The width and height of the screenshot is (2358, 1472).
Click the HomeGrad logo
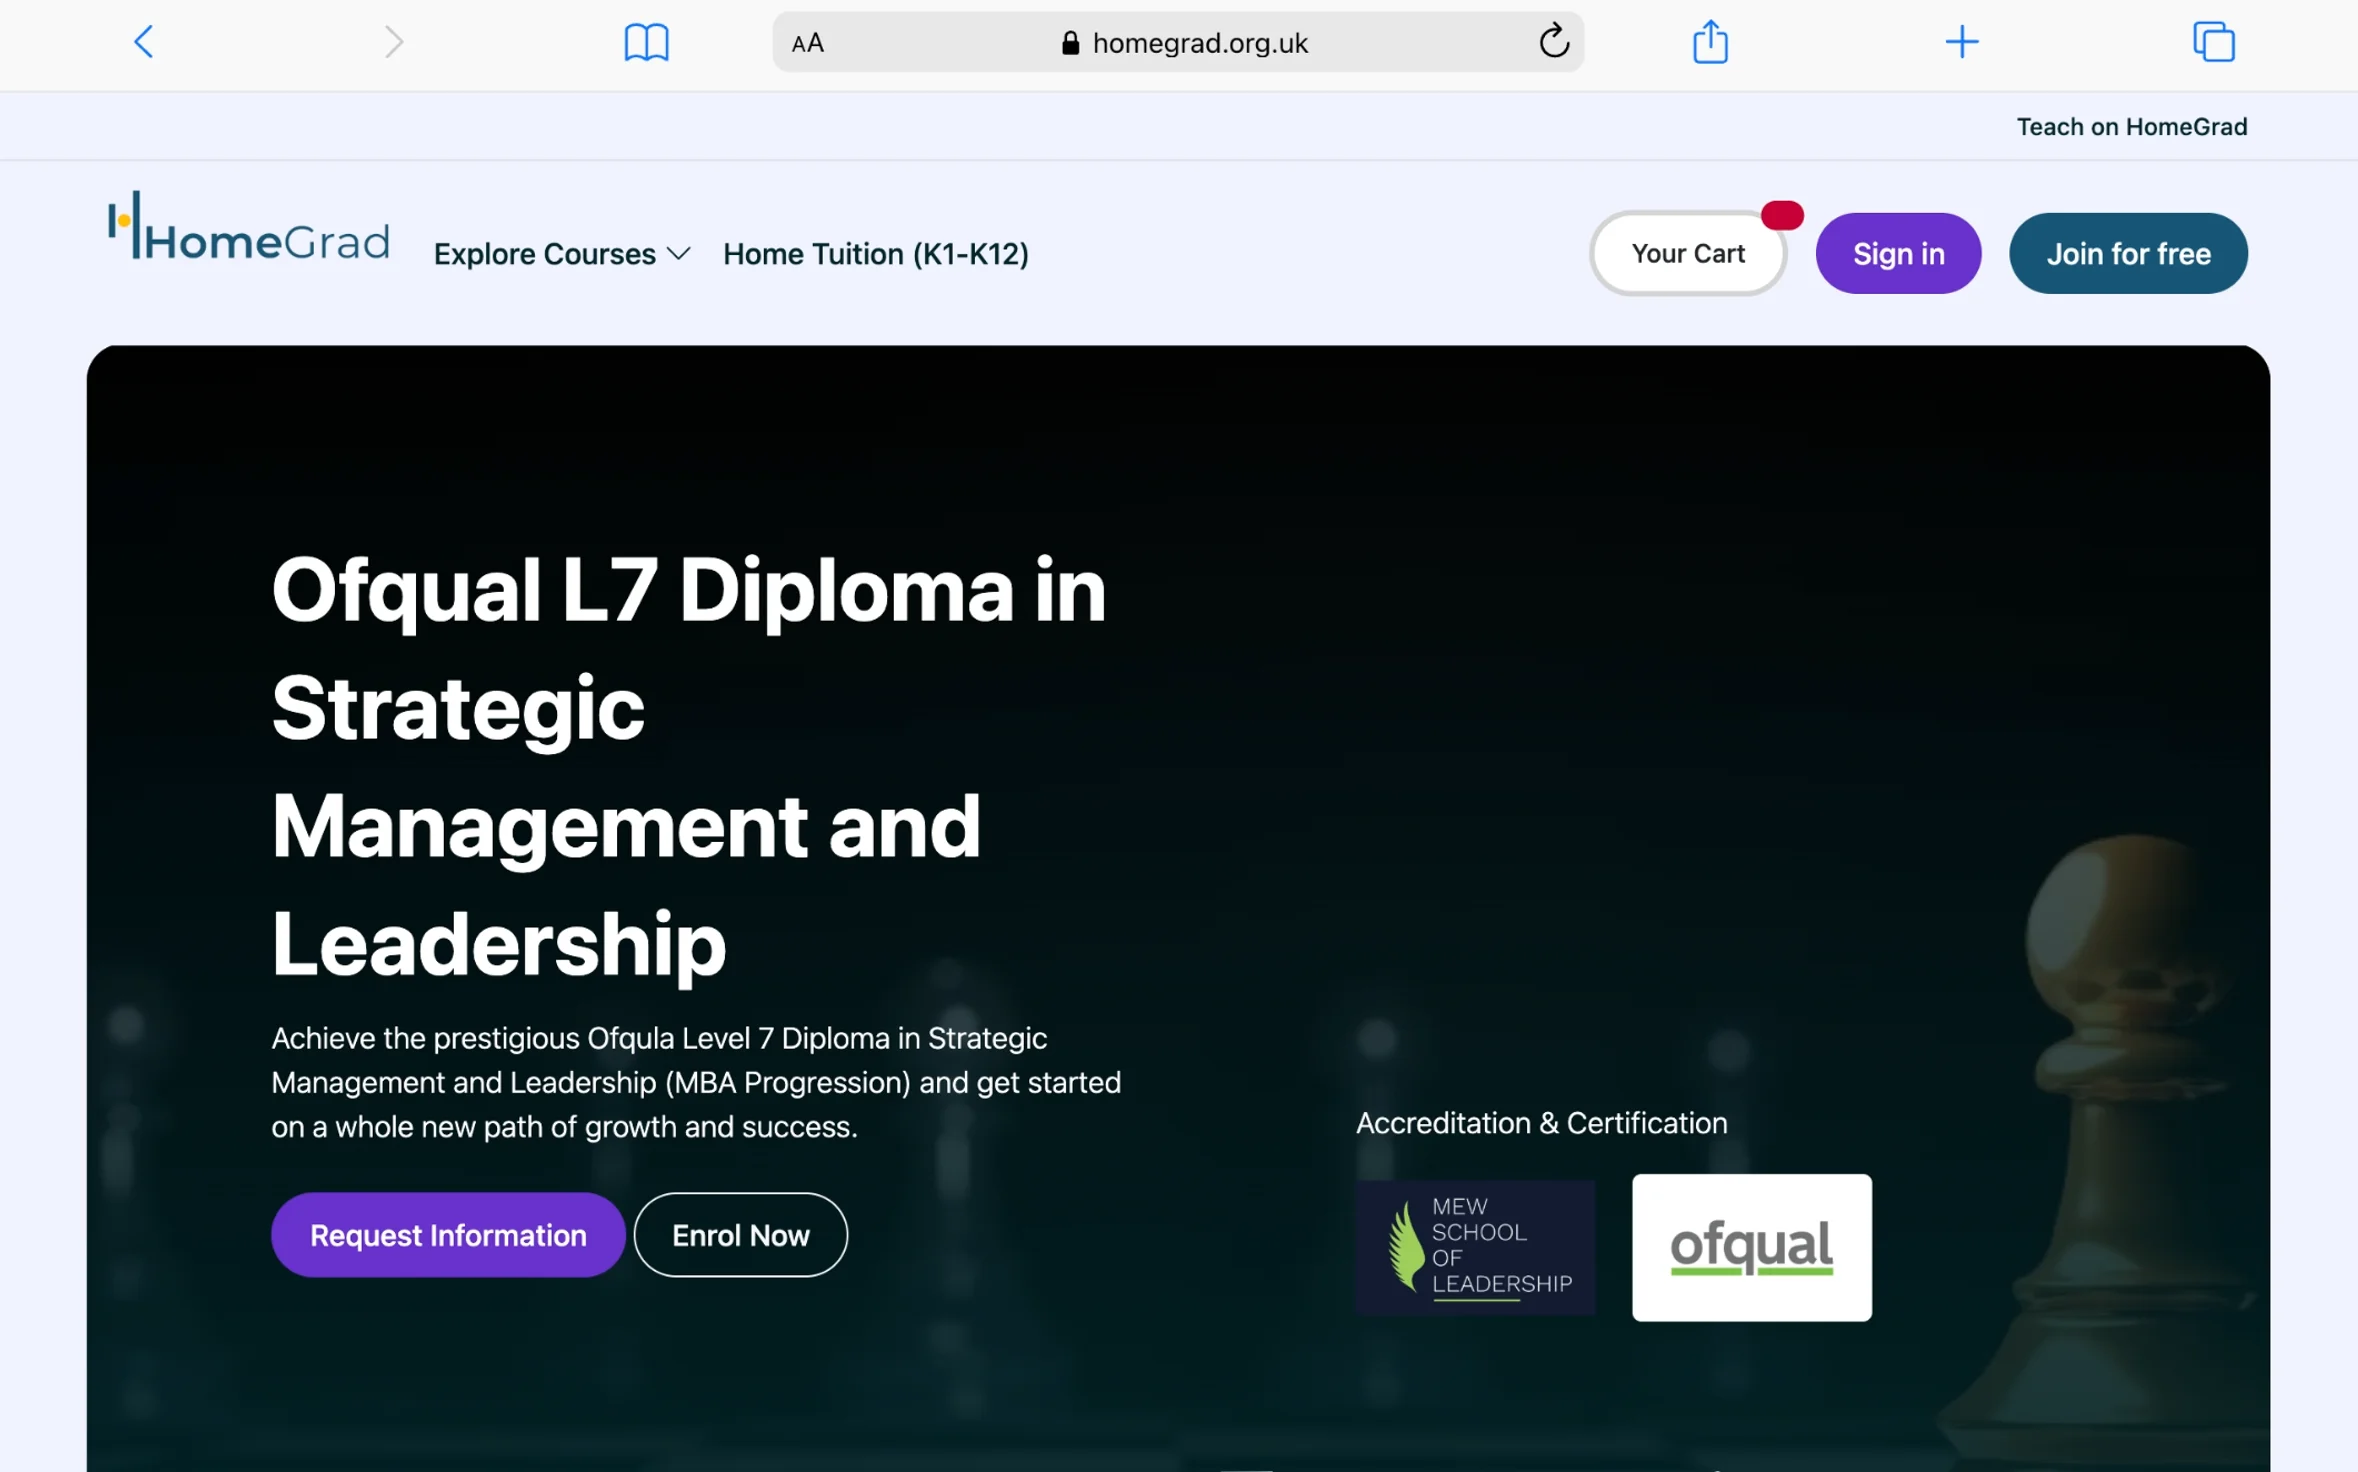(x=248, y=230)
